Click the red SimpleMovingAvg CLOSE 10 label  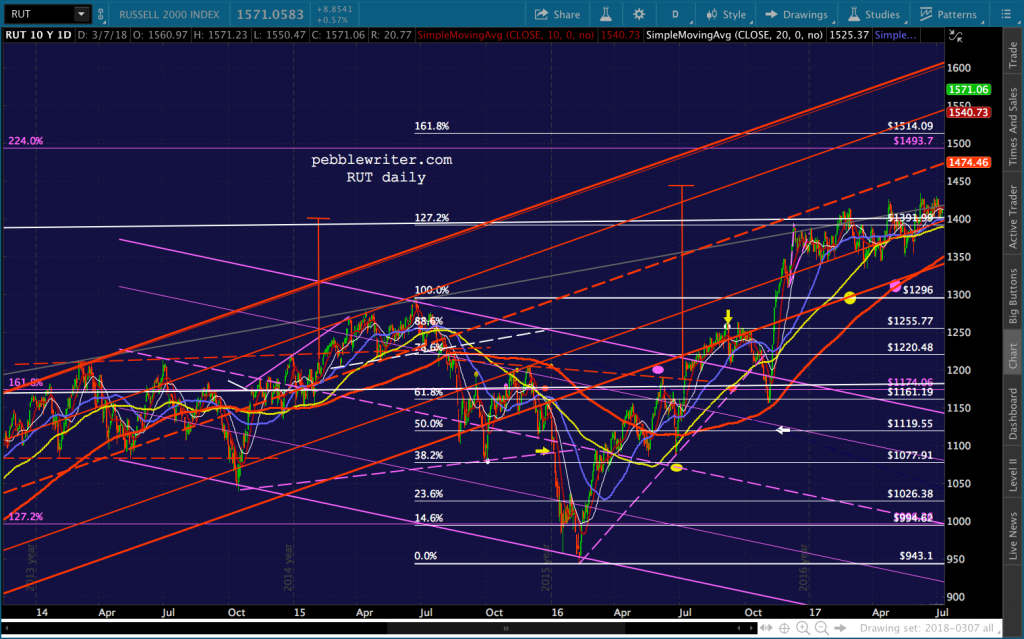click(505, 35)
